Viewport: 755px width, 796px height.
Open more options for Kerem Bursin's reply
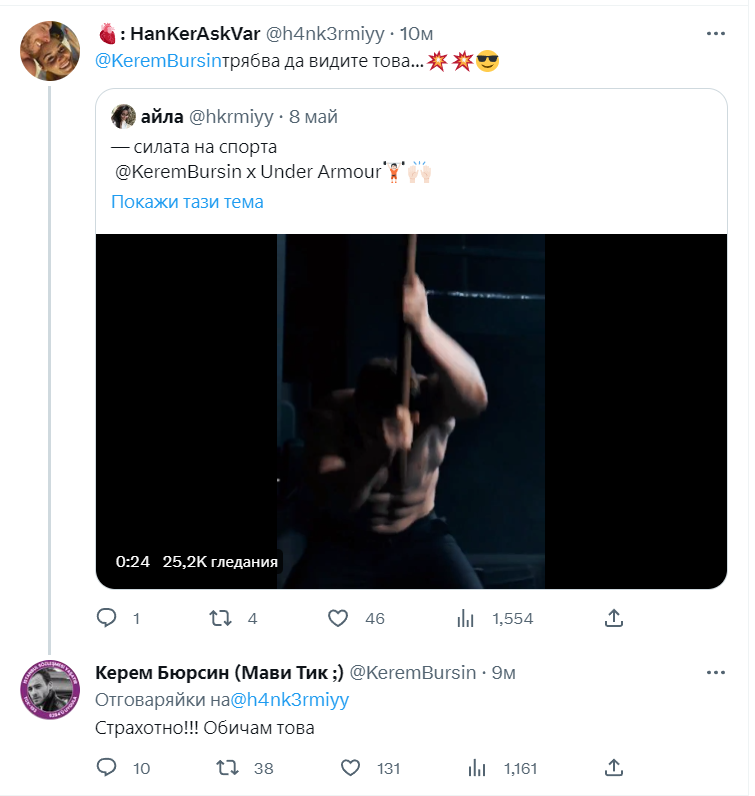click(x=716, y=671)
